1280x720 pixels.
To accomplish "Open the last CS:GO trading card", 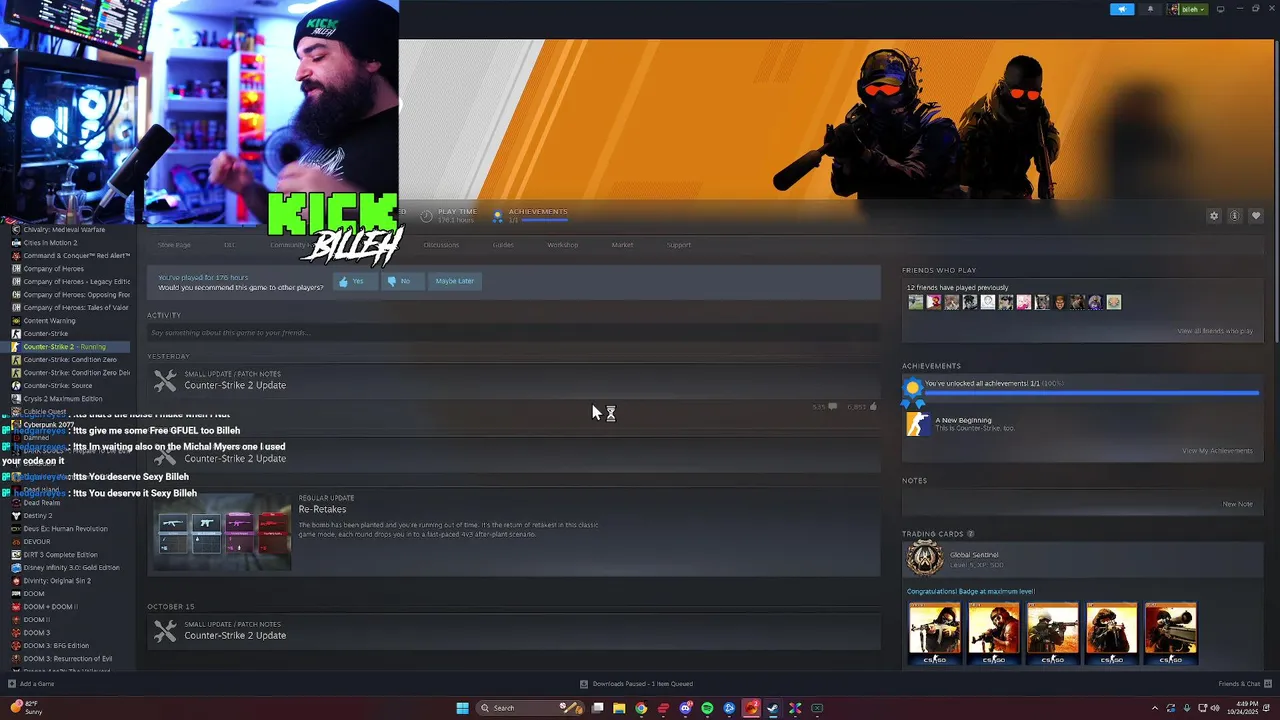I will [1170, 633].
